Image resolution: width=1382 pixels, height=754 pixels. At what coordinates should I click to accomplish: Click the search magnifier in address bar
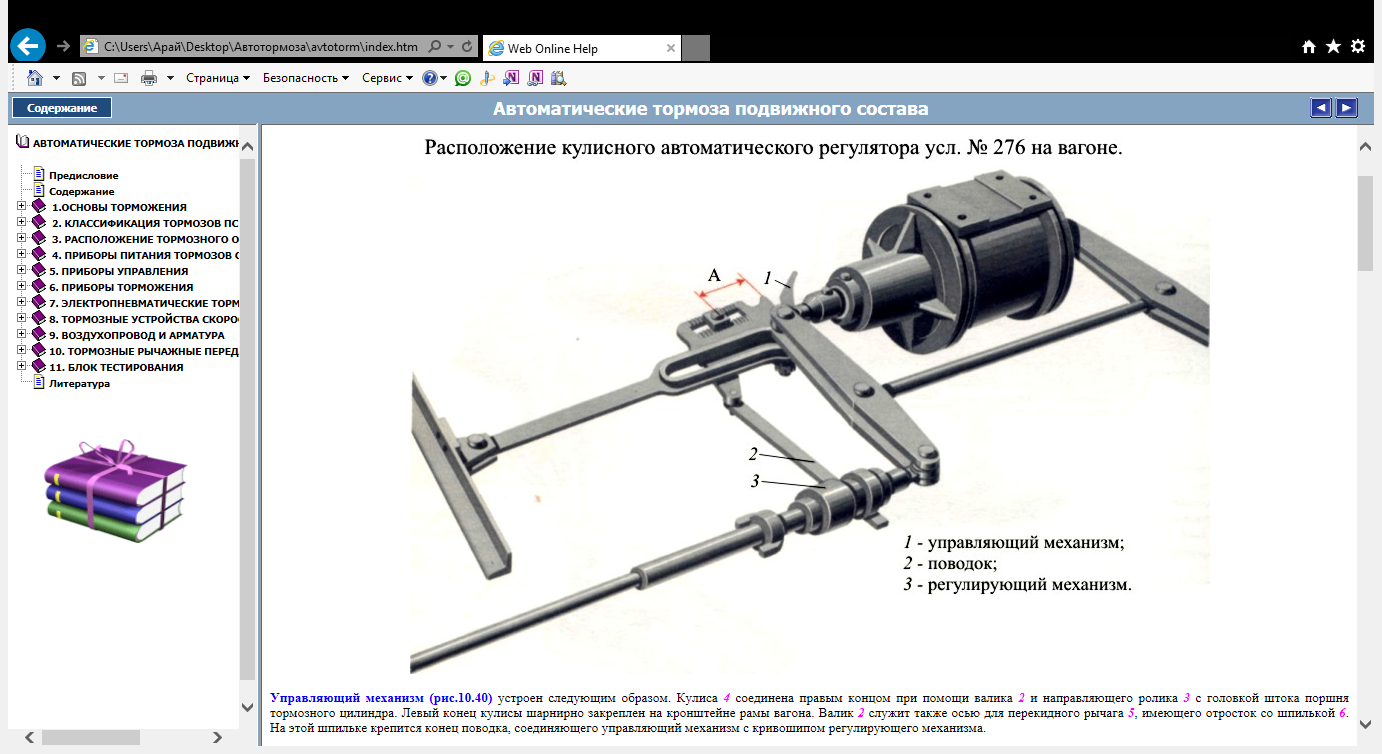[435, 47]
